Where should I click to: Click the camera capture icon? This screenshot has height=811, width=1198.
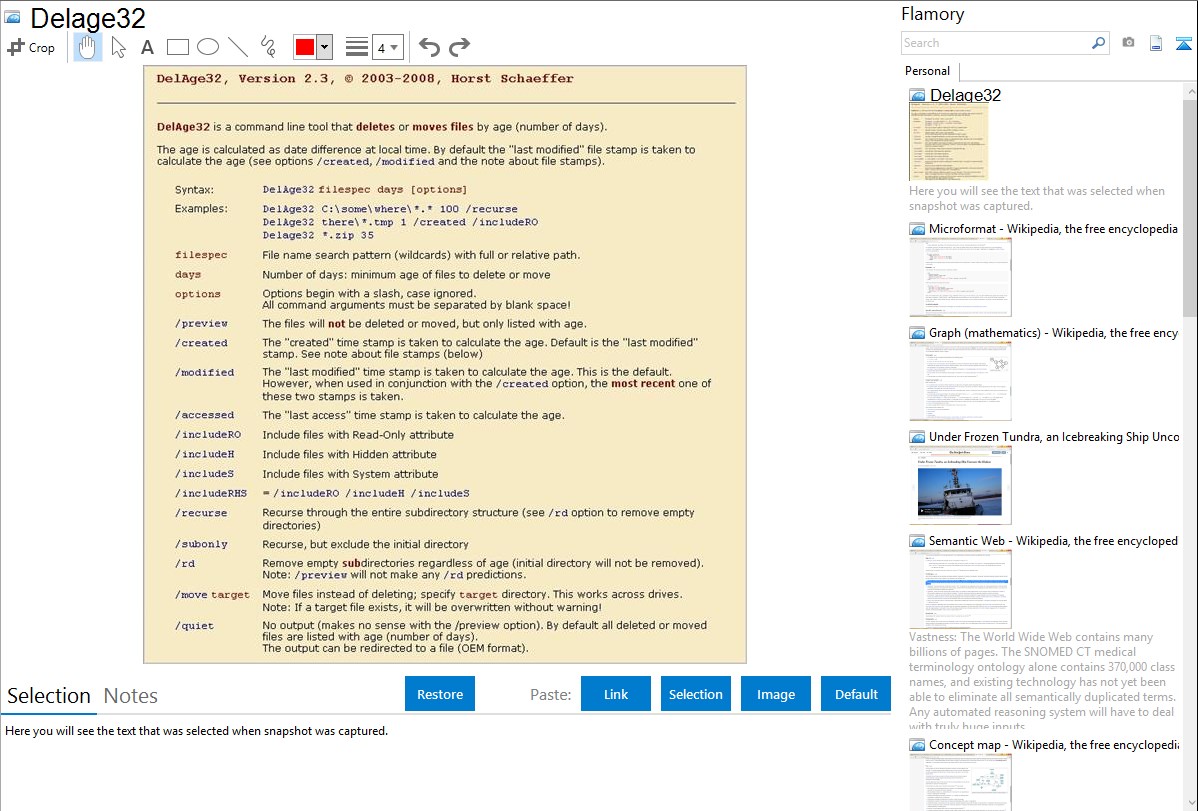click(1128, 43)
